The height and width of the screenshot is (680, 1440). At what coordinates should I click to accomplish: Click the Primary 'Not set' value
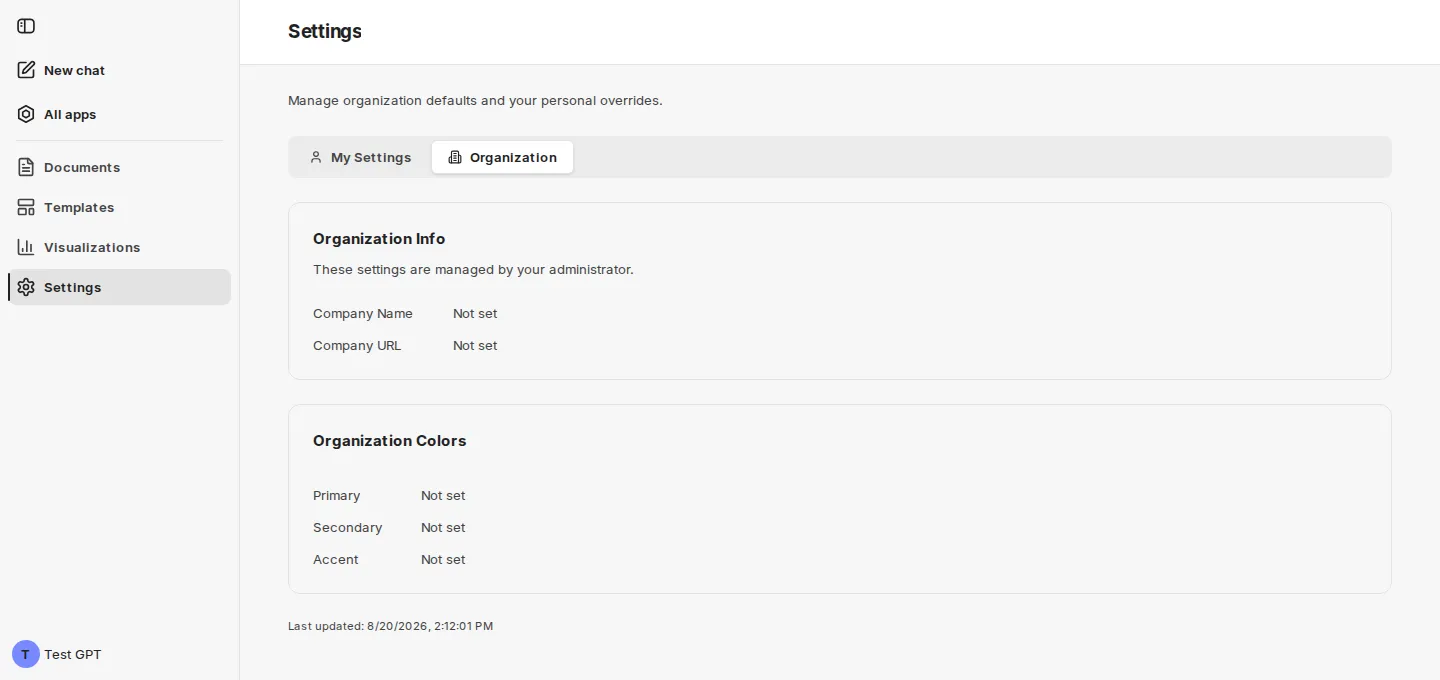pyautogui.click(x=443, y=495)
